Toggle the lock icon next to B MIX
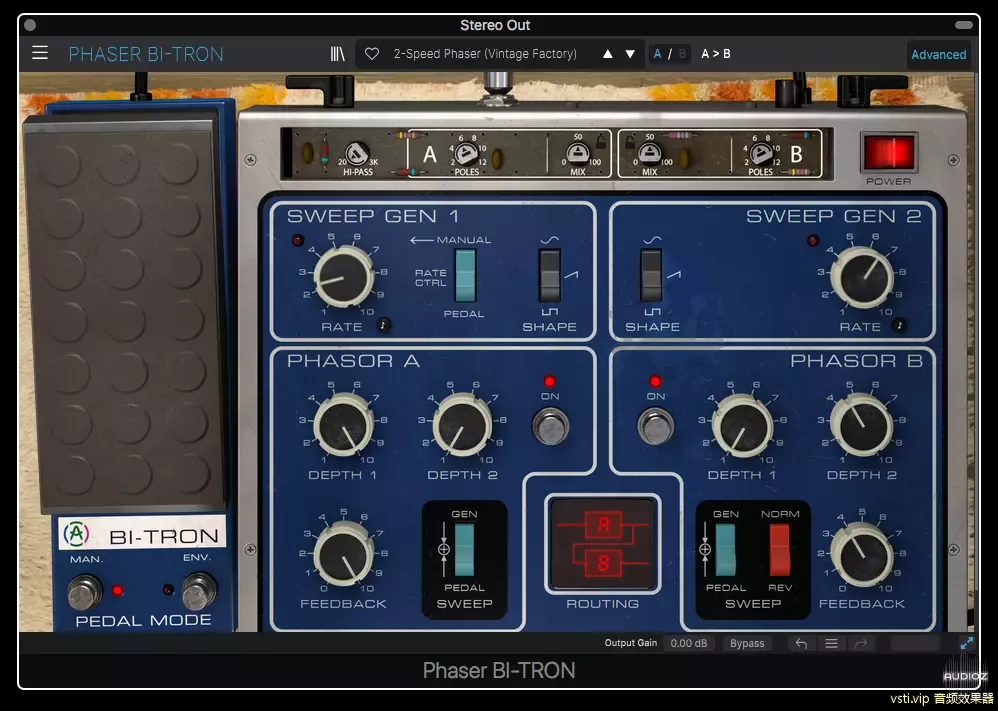The image size is (998, 711). point(629,141)
